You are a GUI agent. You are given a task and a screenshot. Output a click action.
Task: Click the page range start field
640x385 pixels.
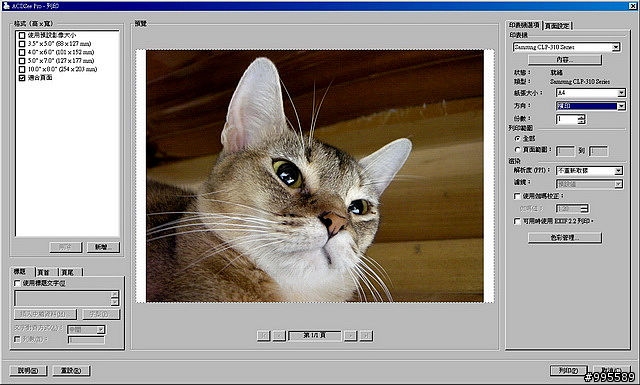[x=566, y=151]
